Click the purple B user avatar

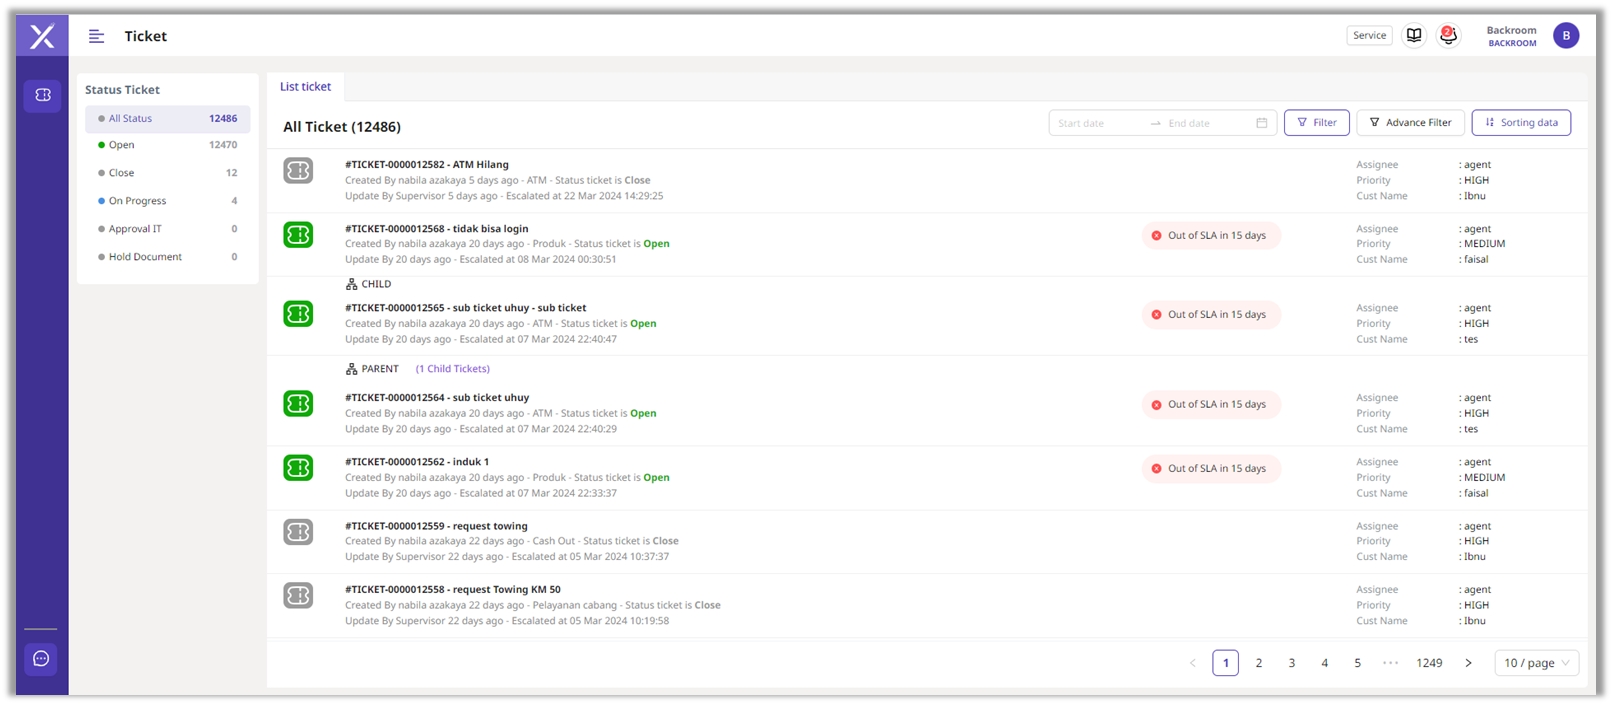1565,36
